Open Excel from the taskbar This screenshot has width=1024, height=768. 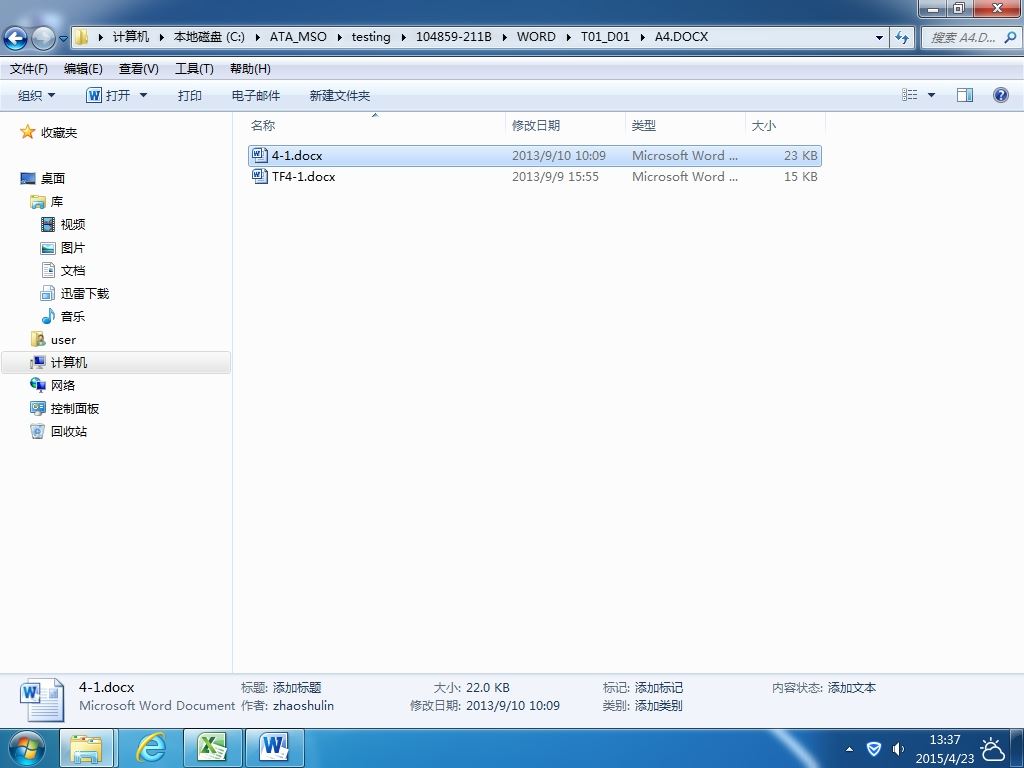[212, 748]
